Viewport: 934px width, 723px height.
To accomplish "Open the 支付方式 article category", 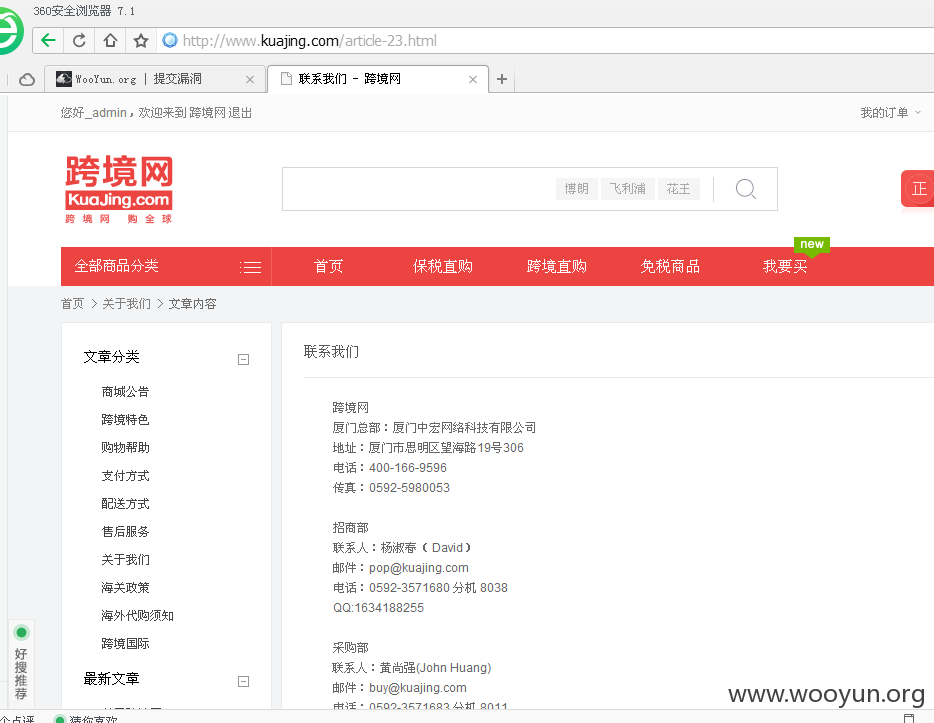I will click(x=125, y=475).
